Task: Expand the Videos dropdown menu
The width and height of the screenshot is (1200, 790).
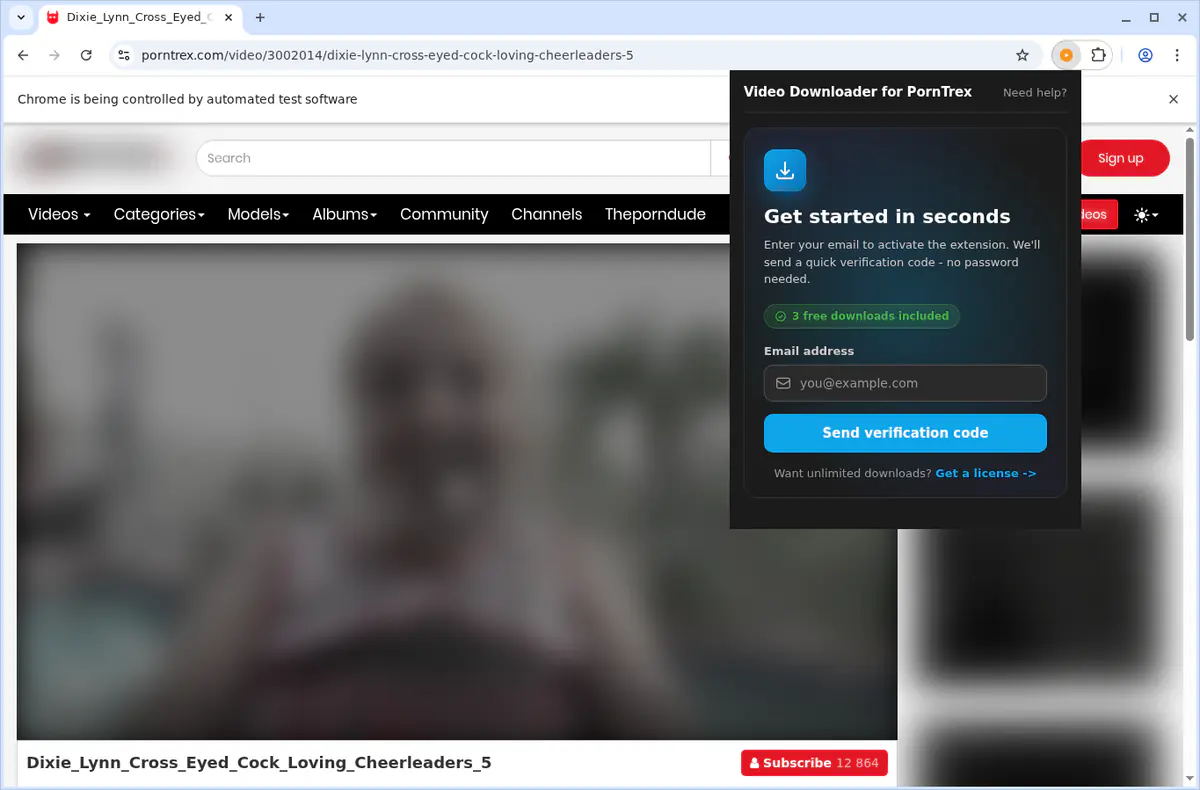Action: point(59,214)
